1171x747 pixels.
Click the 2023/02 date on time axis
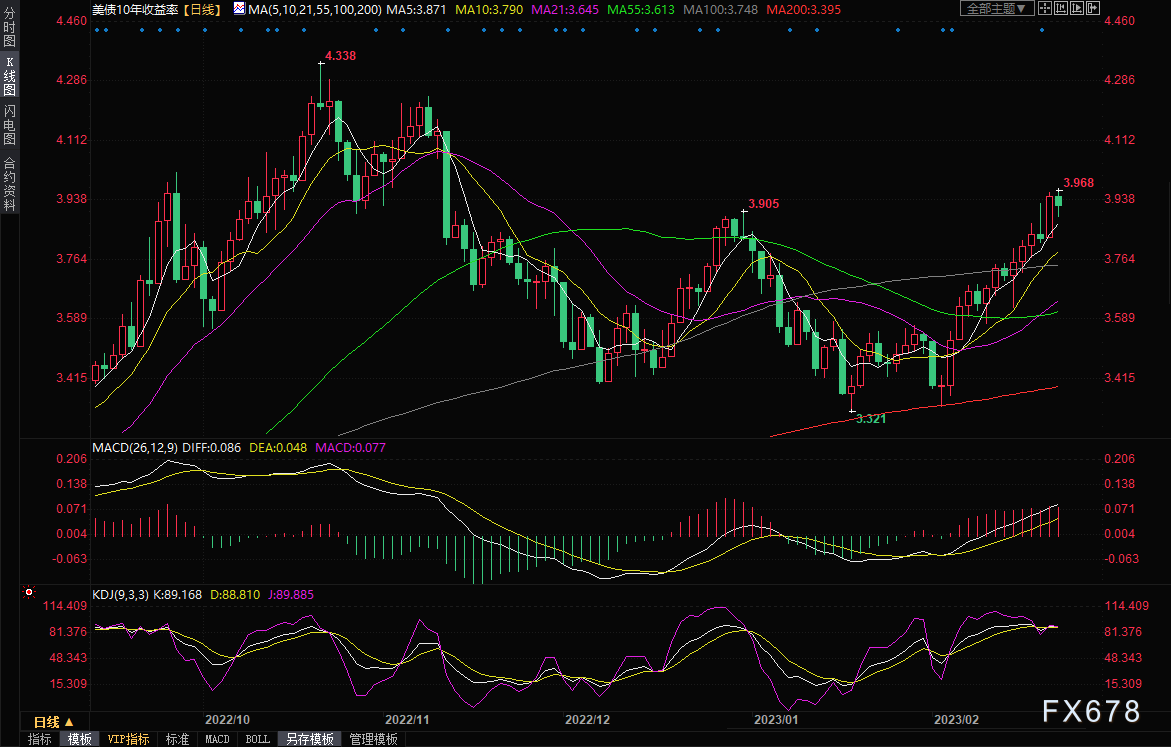pyautogui.click(x=957, y=719)
